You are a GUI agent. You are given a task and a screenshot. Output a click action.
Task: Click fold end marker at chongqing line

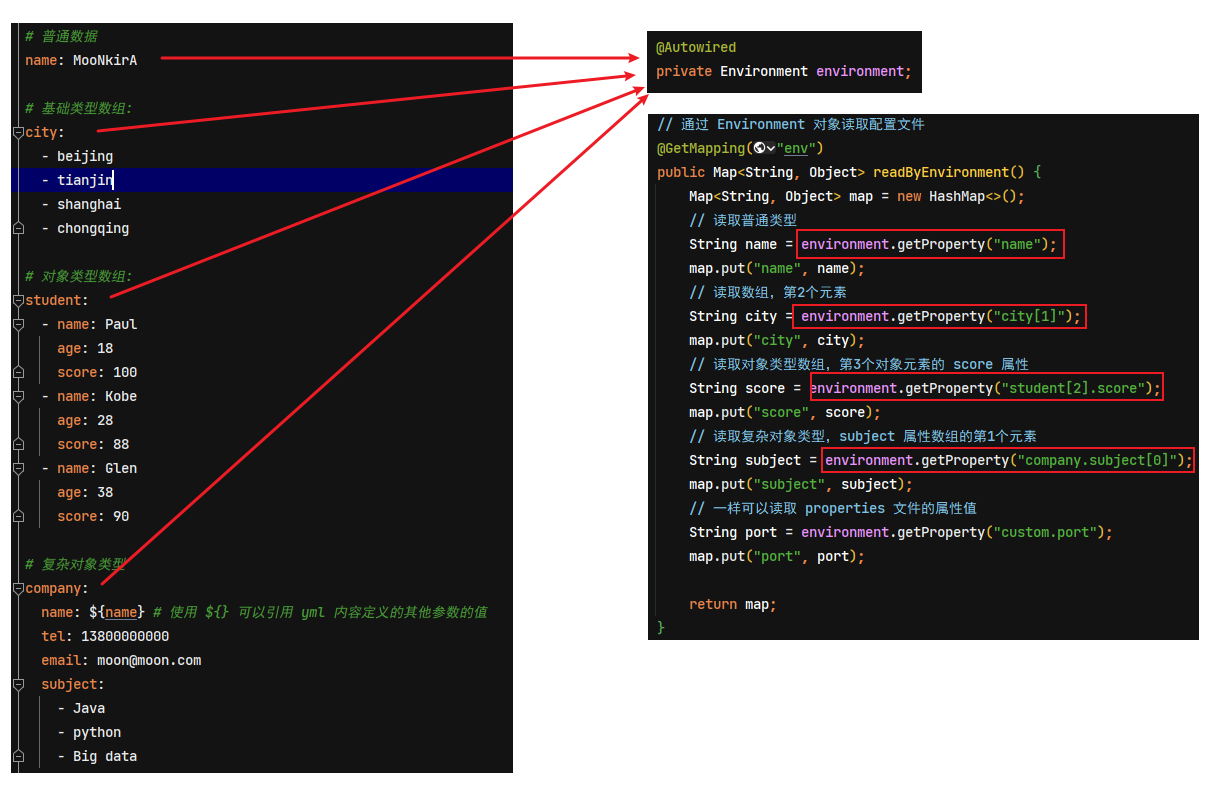pyautogui.click(x=18, y=228)
